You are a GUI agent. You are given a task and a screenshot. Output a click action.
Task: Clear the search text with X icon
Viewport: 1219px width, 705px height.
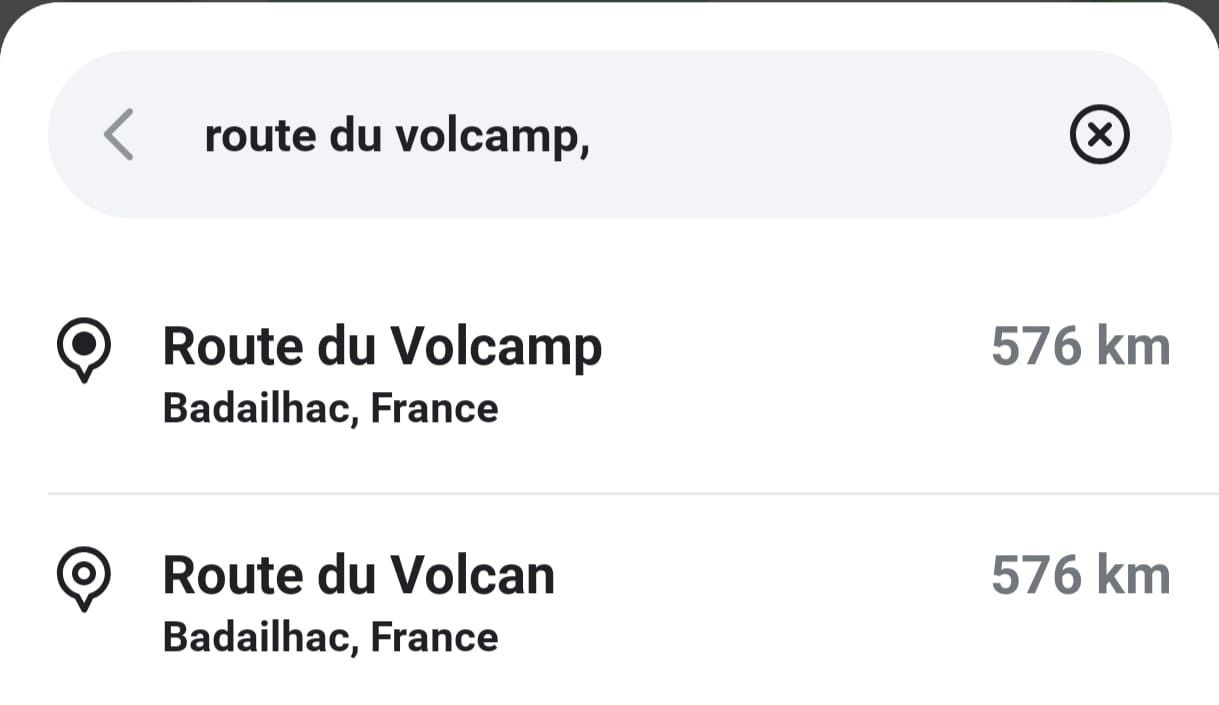coord(1099,135)
